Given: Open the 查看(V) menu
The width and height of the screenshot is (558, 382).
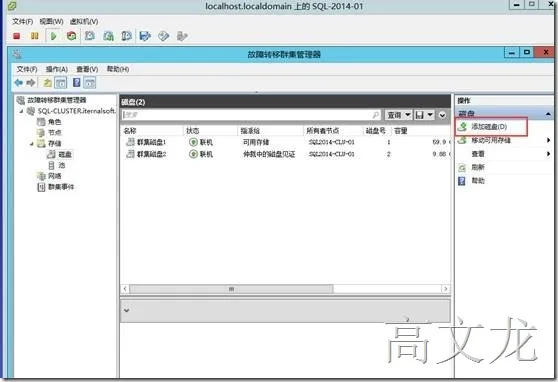Looking at the screenshot, I should click(87, 69).
